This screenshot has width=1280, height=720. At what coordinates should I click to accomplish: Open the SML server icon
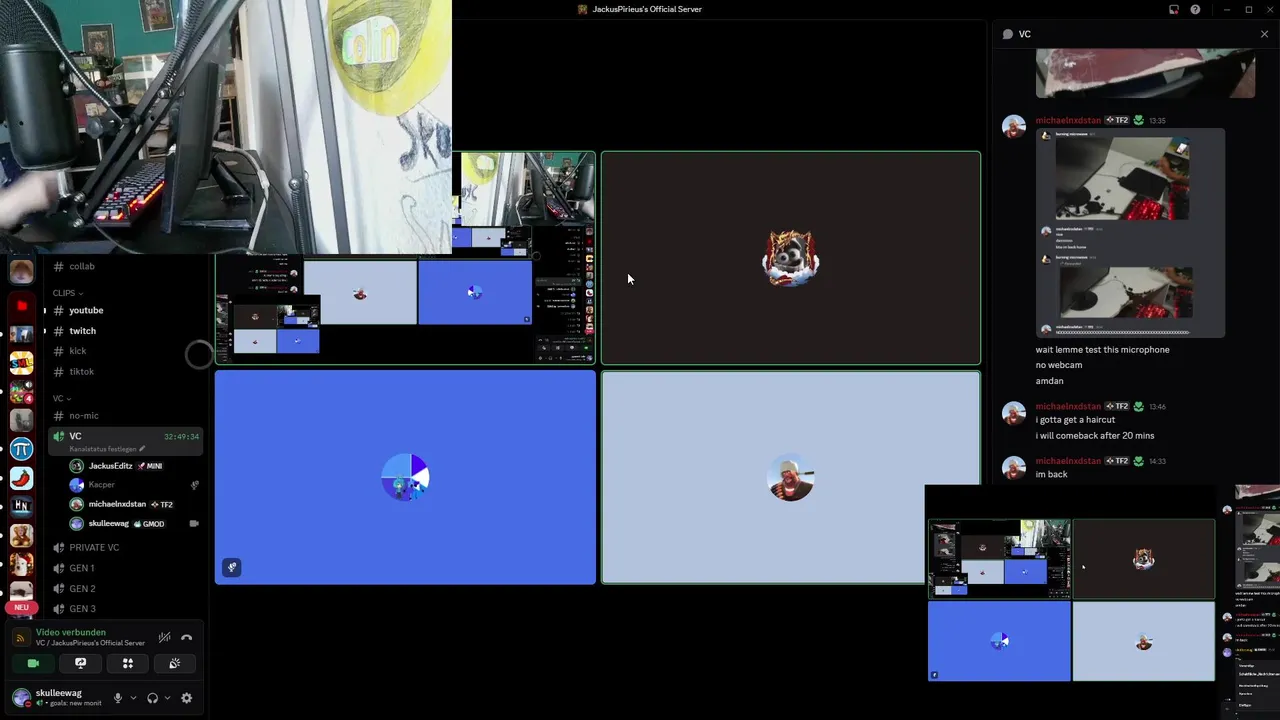tap(21, 363)
